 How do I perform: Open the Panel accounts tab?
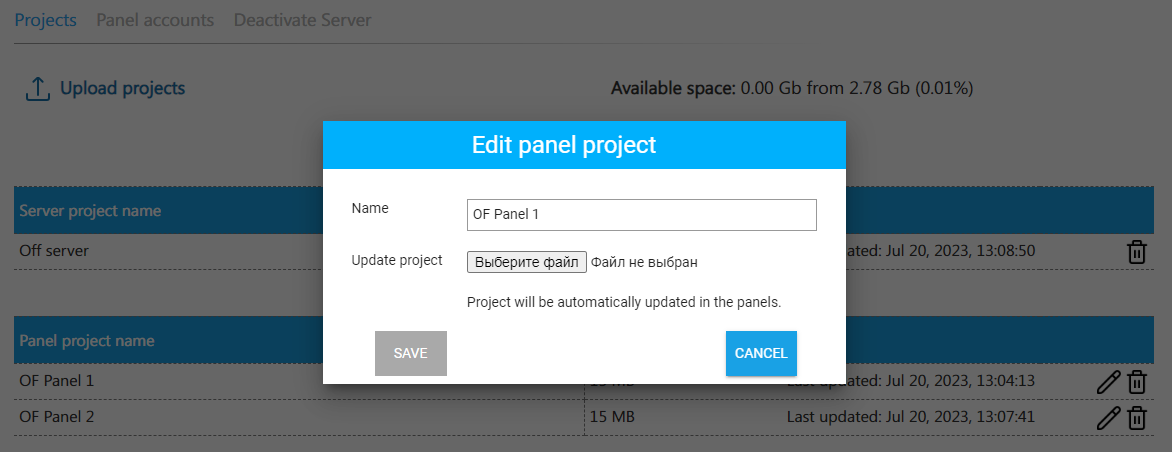(155, 20)
